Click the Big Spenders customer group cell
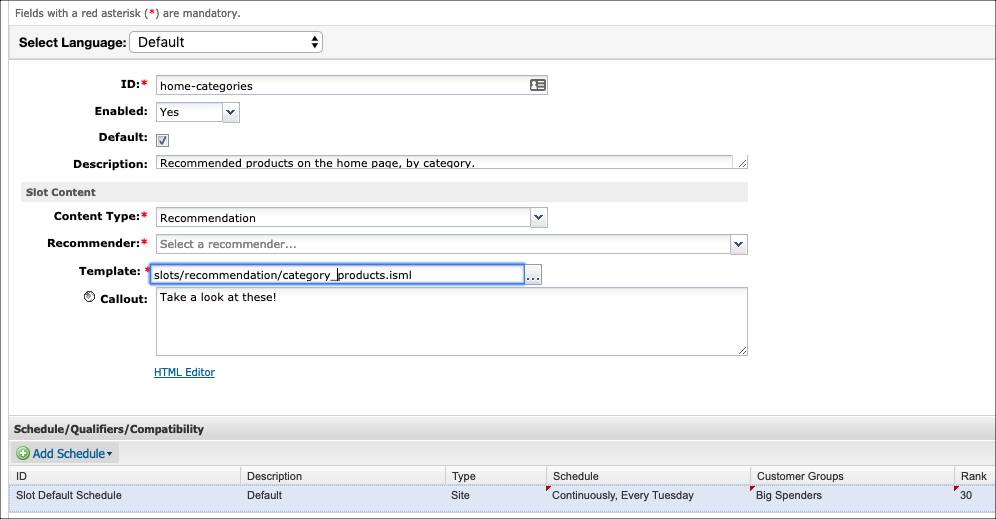Image resolution: width=996 pixels, height=519 pixels. pyautogui.click(x=852, y=495)
